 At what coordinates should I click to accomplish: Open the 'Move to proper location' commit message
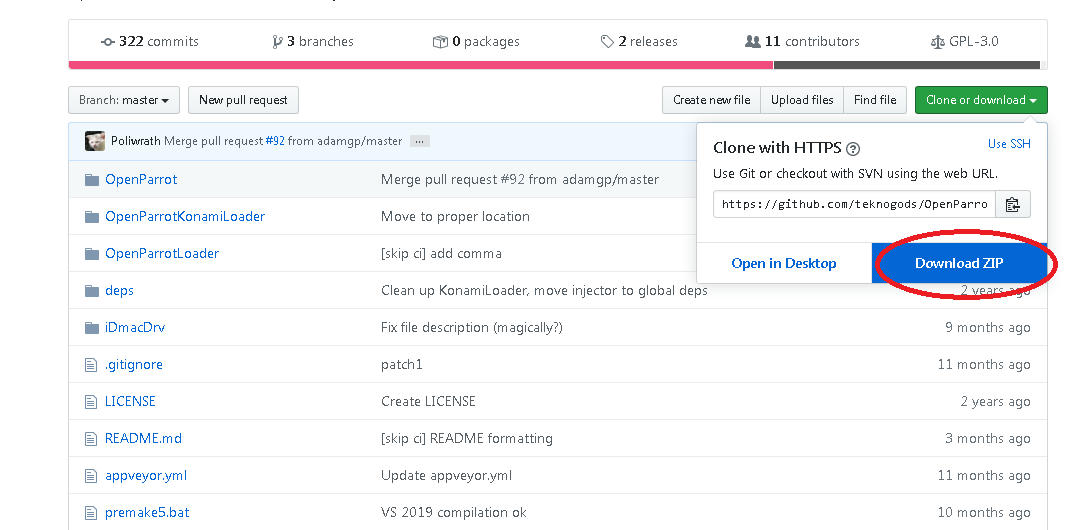[455, 216]
